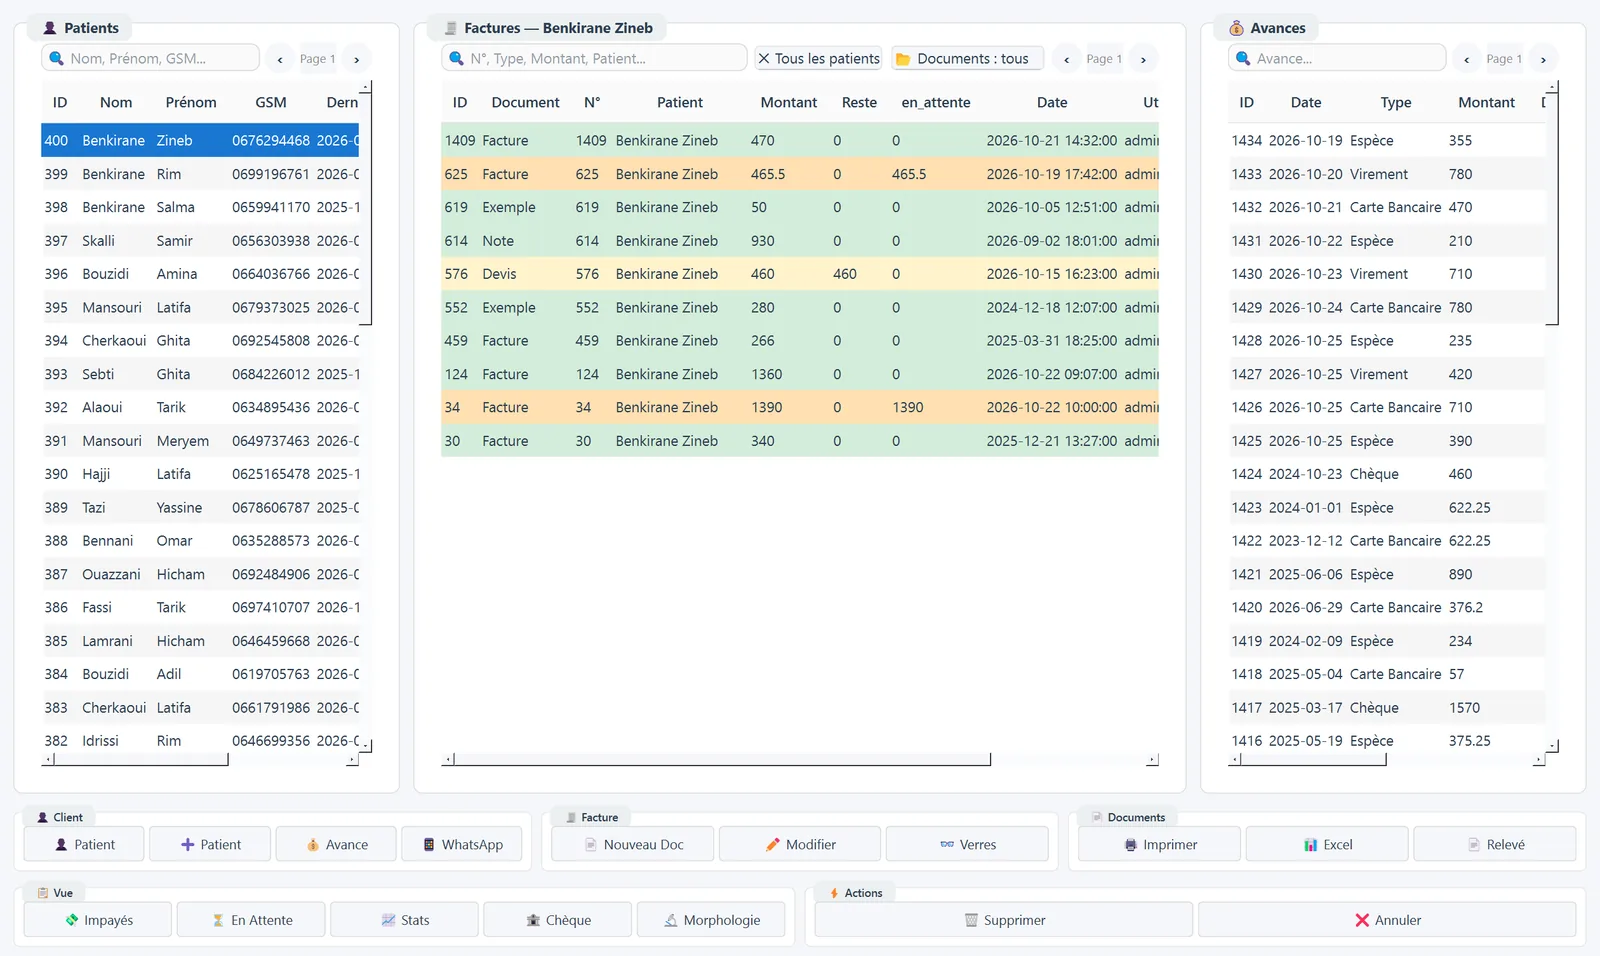Open the Morphologie view
Screen dimensions: 1600x956
[711, 920]
